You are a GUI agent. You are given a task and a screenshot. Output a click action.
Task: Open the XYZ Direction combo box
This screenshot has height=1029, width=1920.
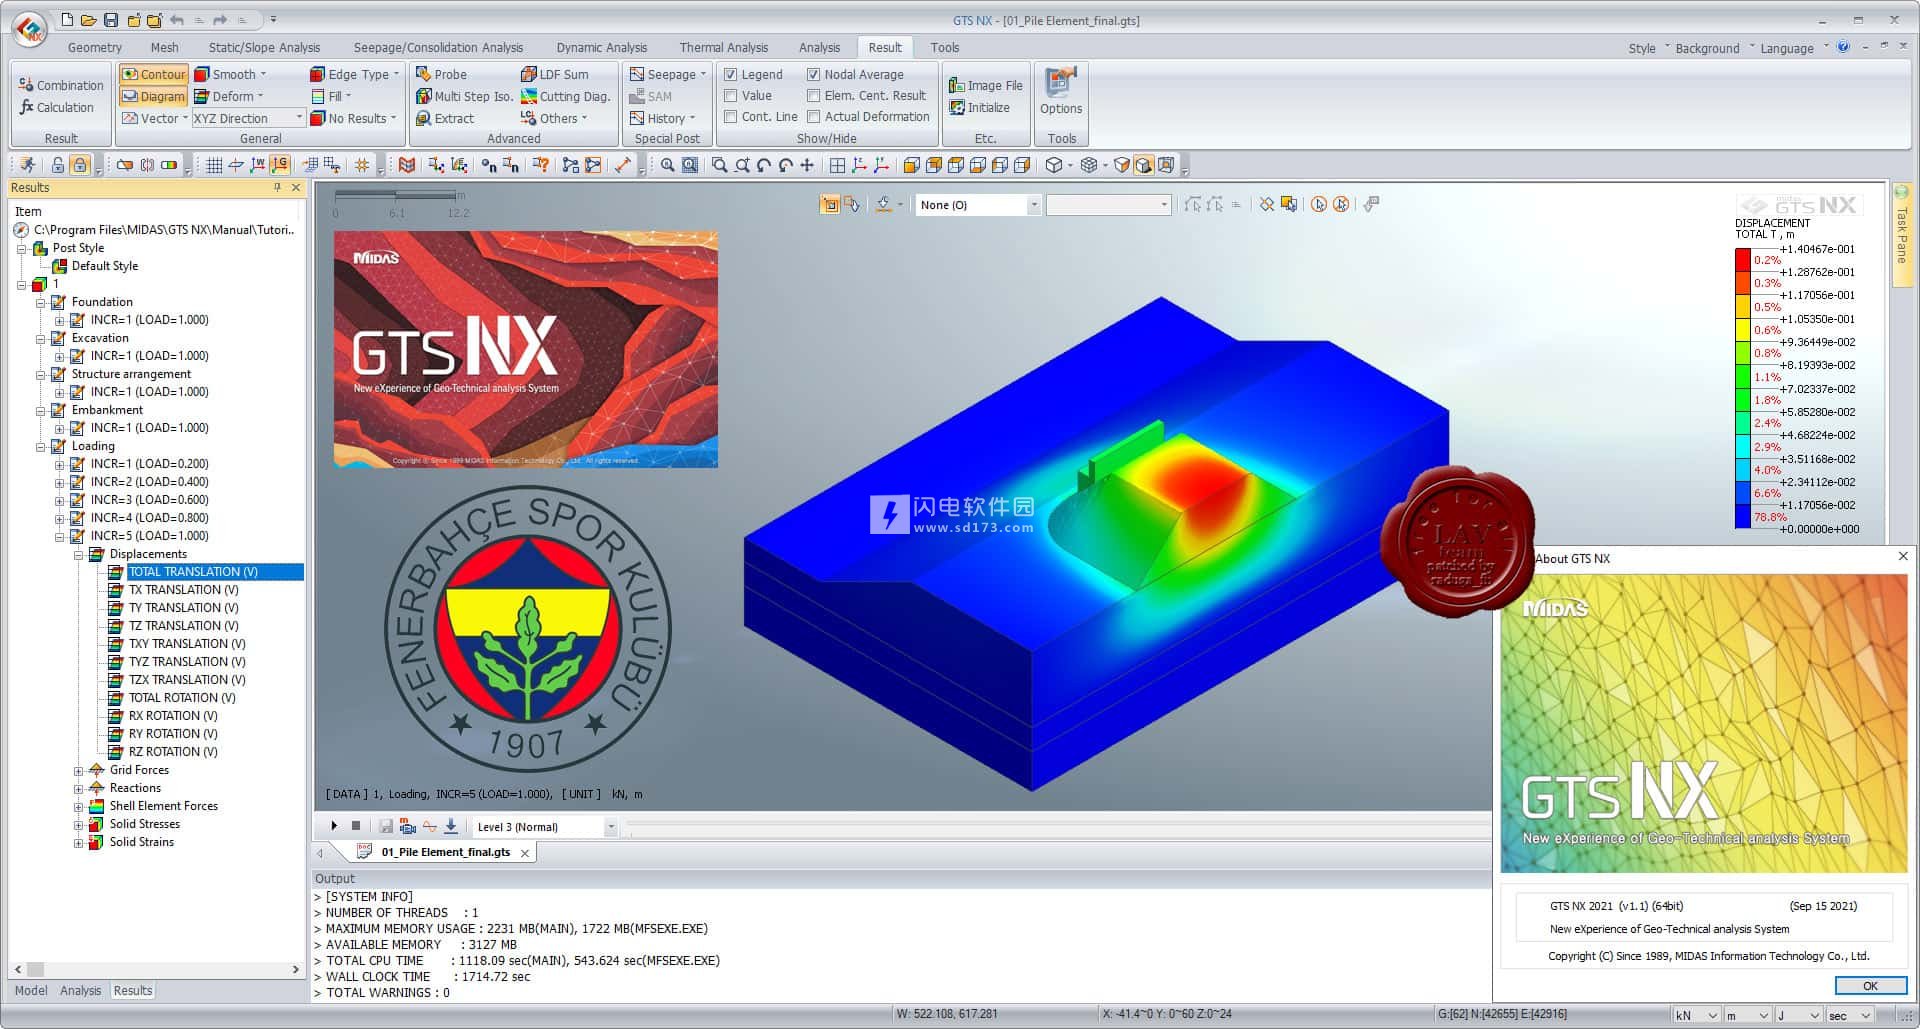coord(248,118)
